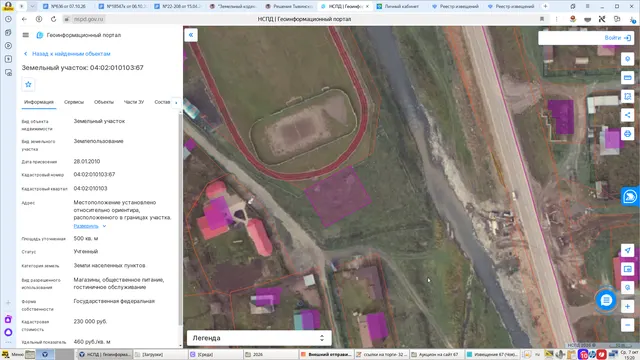The height and width of the screenshot is (360, 640).
Task: Click the purple highlighted parcel on map
Action: [338, 197]
